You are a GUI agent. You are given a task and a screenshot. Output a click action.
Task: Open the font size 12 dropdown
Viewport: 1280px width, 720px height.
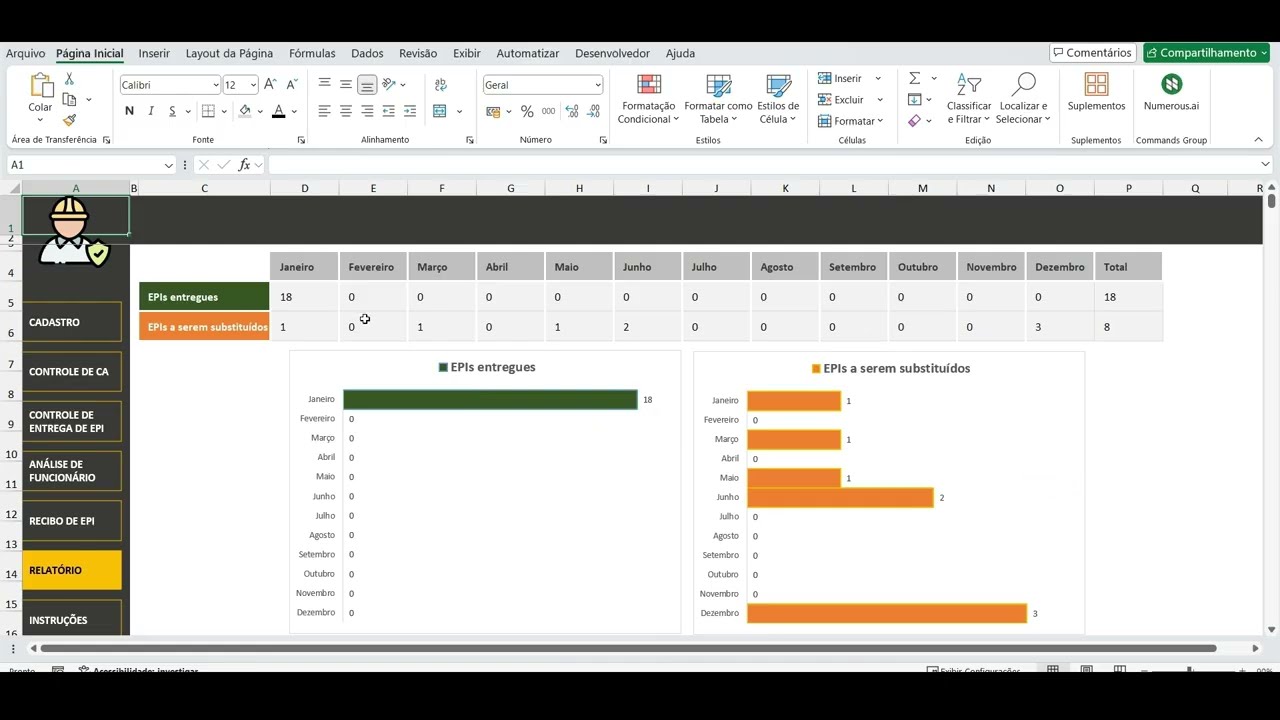(253, 85)
